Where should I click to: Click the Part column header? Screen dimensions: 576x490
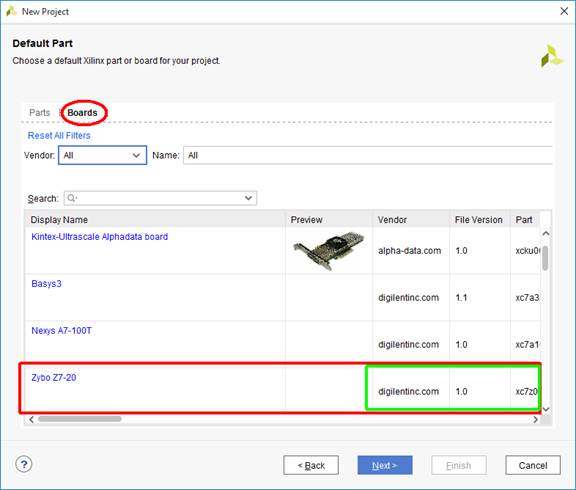click(525, 220)
